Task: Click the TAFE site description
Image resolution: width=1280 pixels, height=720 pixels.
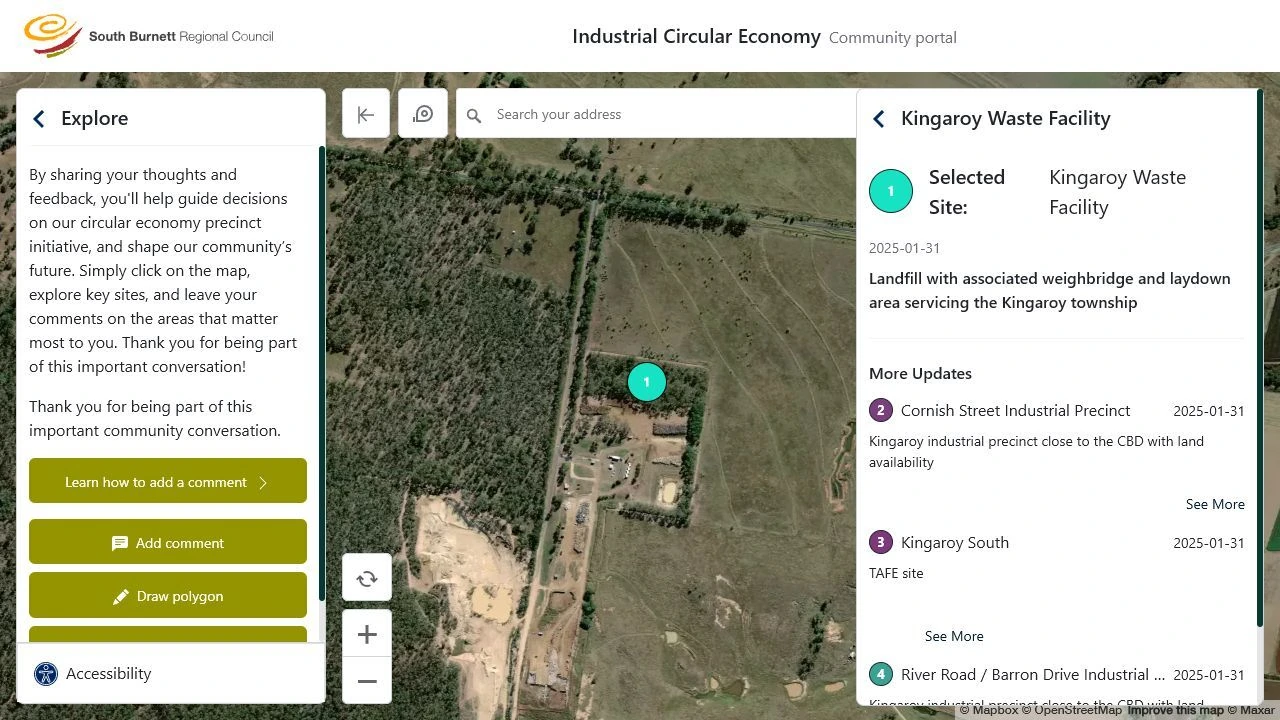Action: coord(896,573)
